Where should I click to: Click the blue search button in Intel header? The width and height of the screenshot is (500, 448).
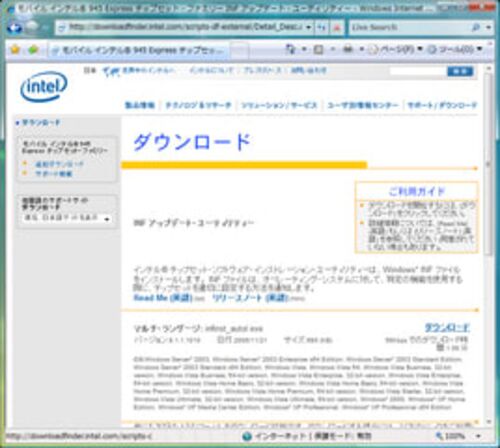(460, 71)
